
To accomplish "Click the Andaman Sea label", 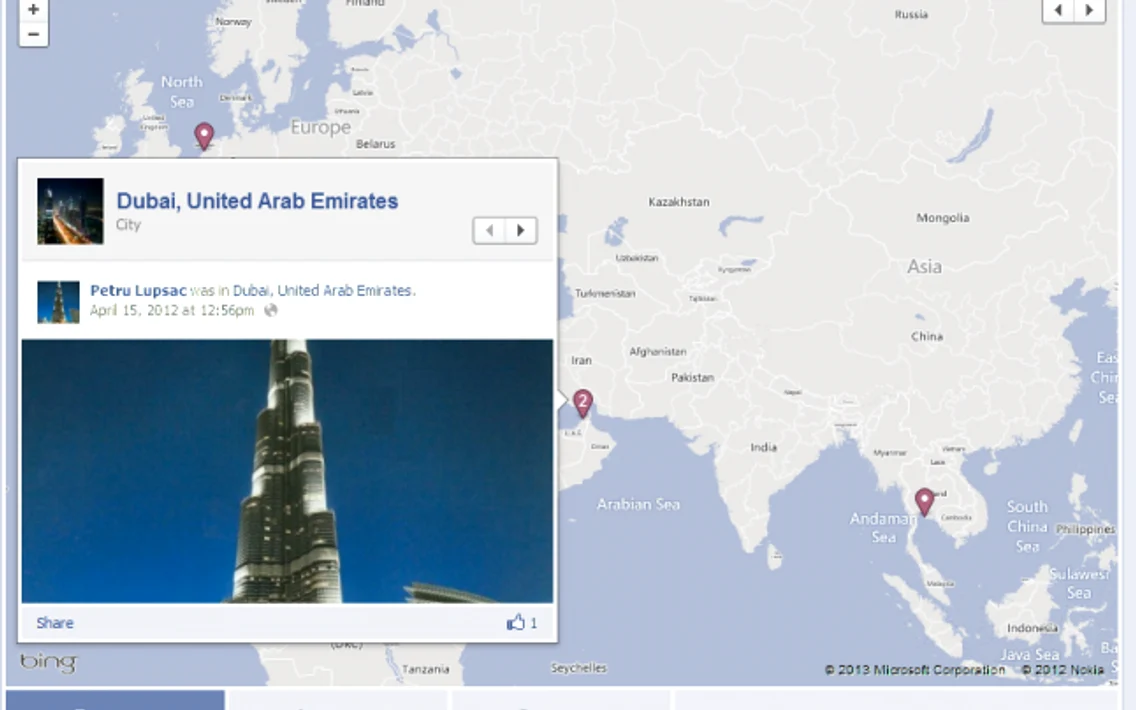I will click(x=883, y=527).
